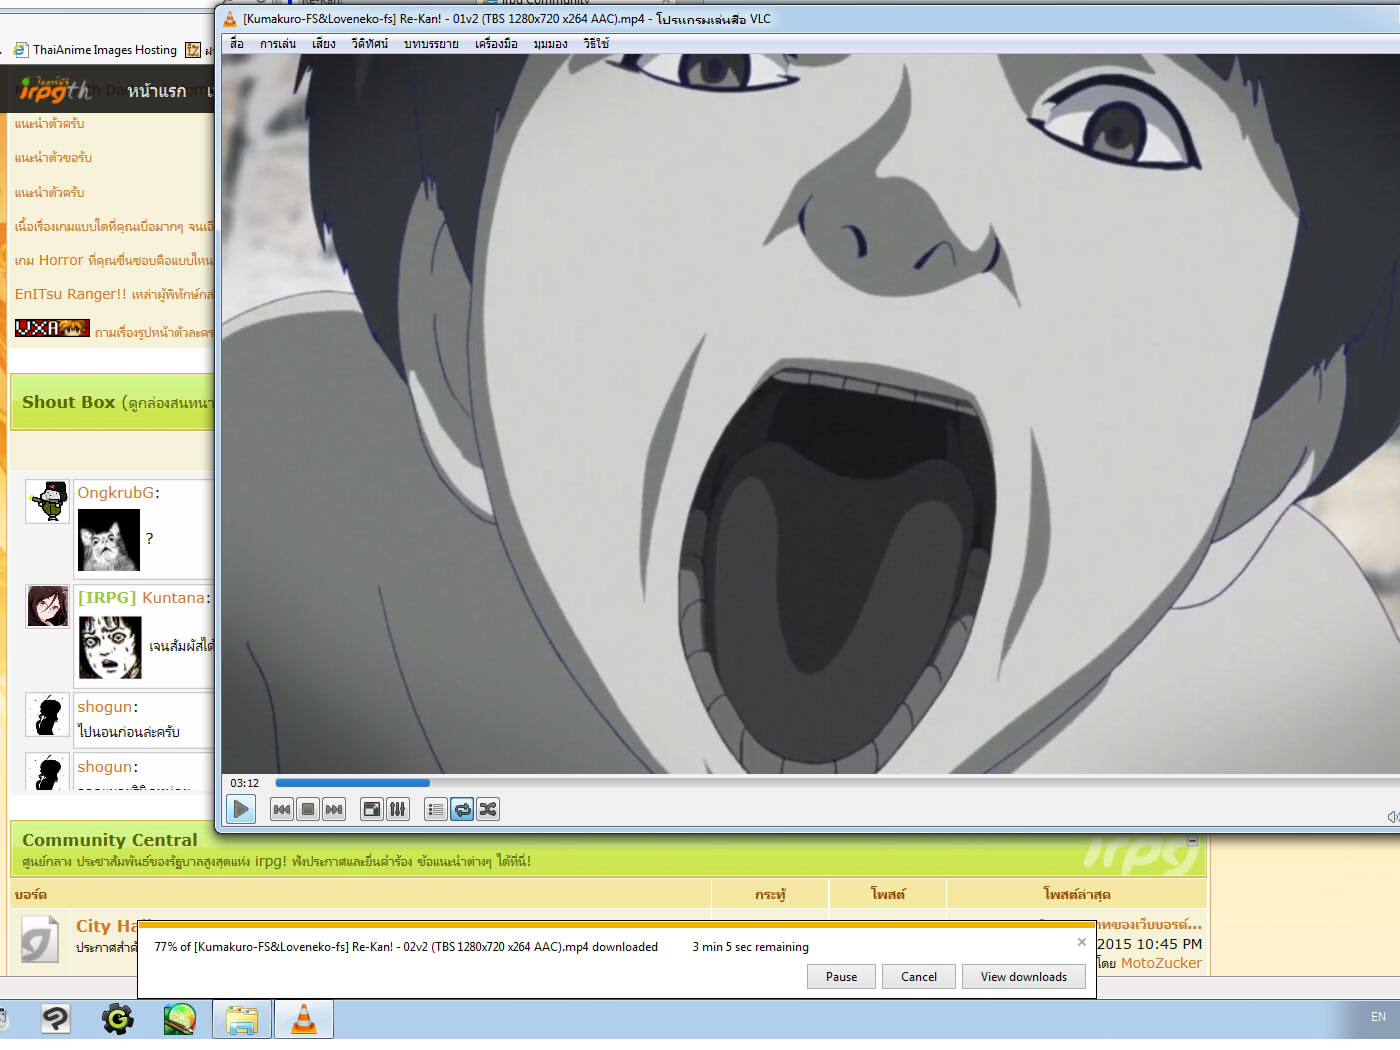Go to หน้าแรก in browser navigation
1400x1050 pixels.
tap(156, 91)
